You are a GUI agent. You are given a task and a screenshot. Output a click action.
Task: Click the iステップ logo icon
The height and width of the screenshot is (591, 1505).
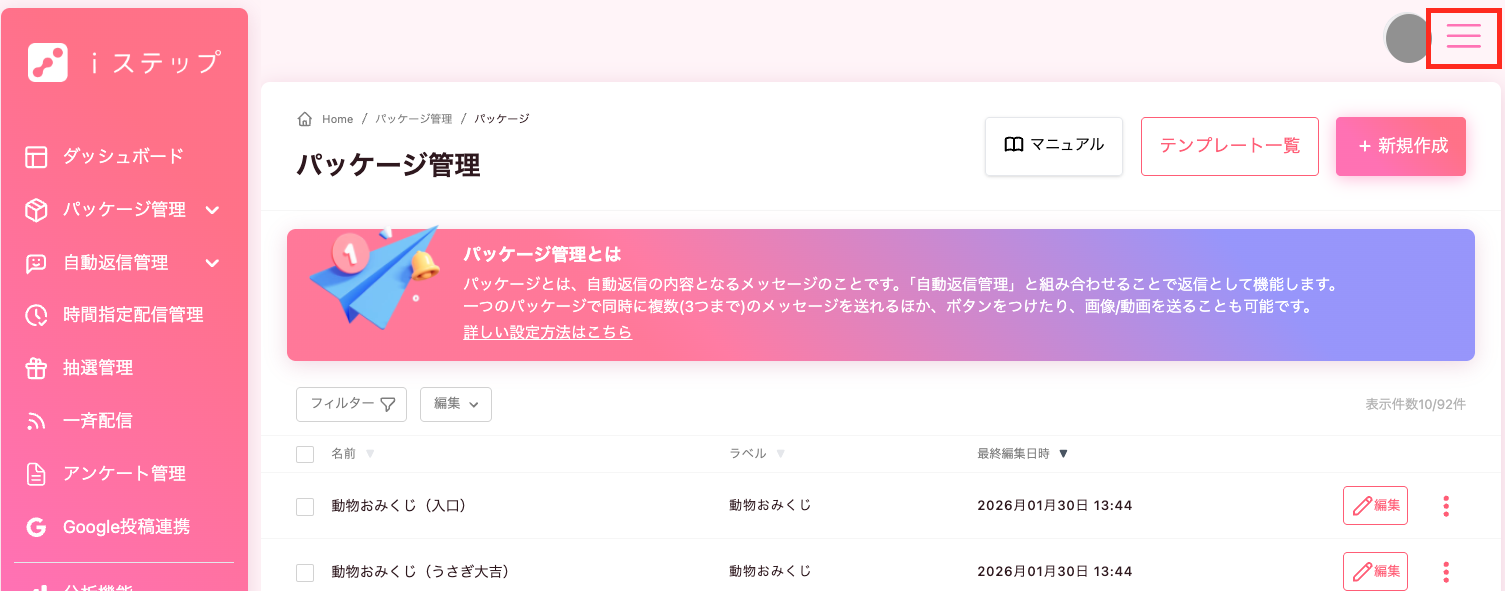[x=48, y=63]
